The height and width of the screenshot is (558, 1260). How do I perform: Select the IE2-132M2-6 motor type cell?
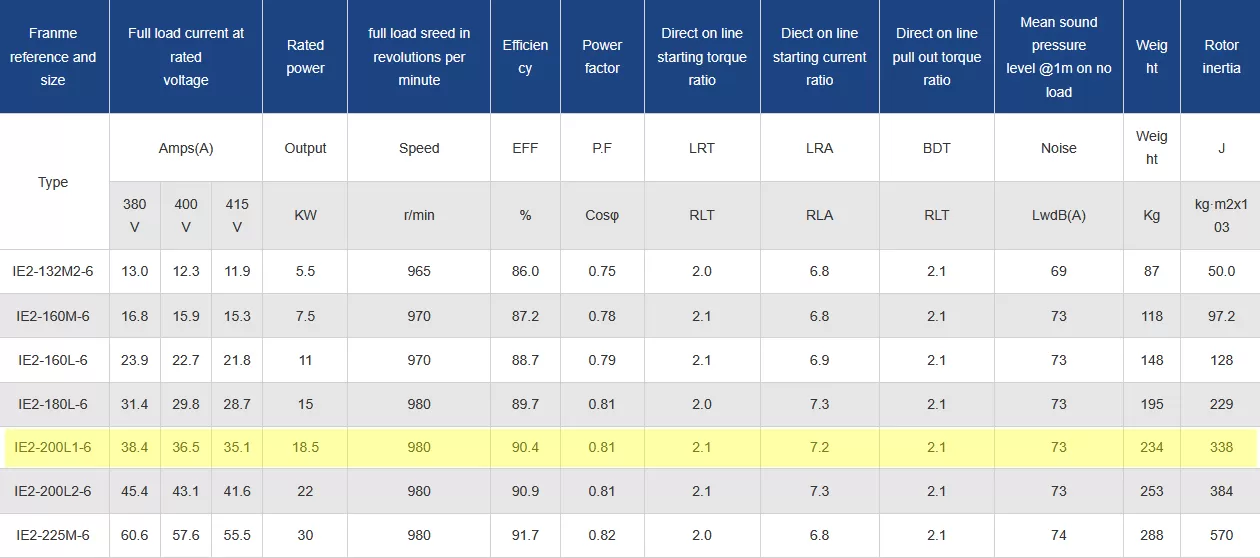[x=53, y=271]
